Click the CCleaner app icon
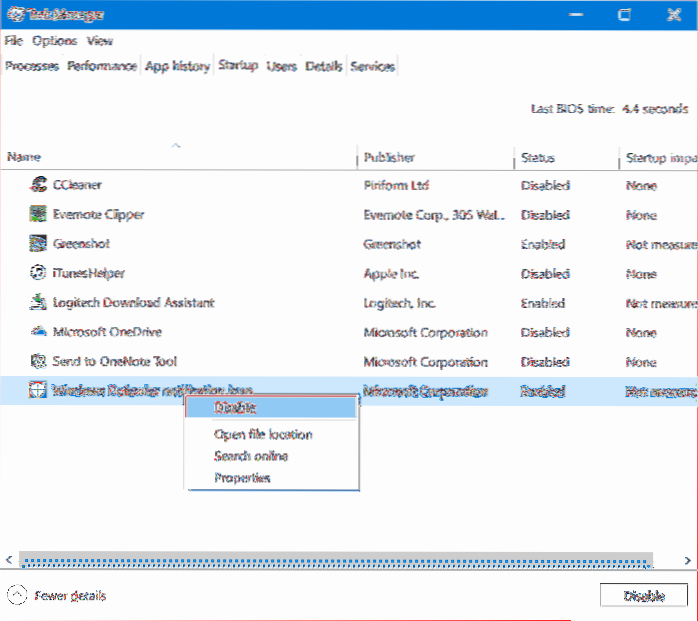 click(38, 185)
